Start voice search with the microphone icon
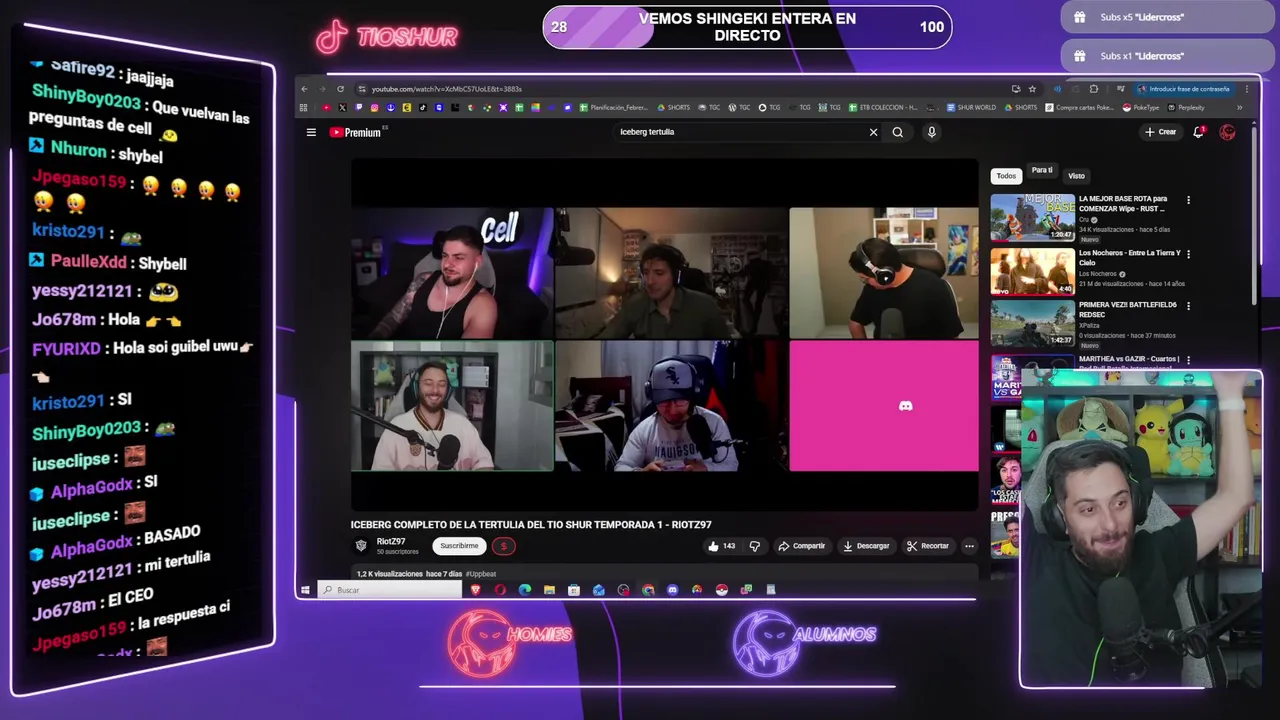Screen dimensions: 1280x720 pos(931,132)
